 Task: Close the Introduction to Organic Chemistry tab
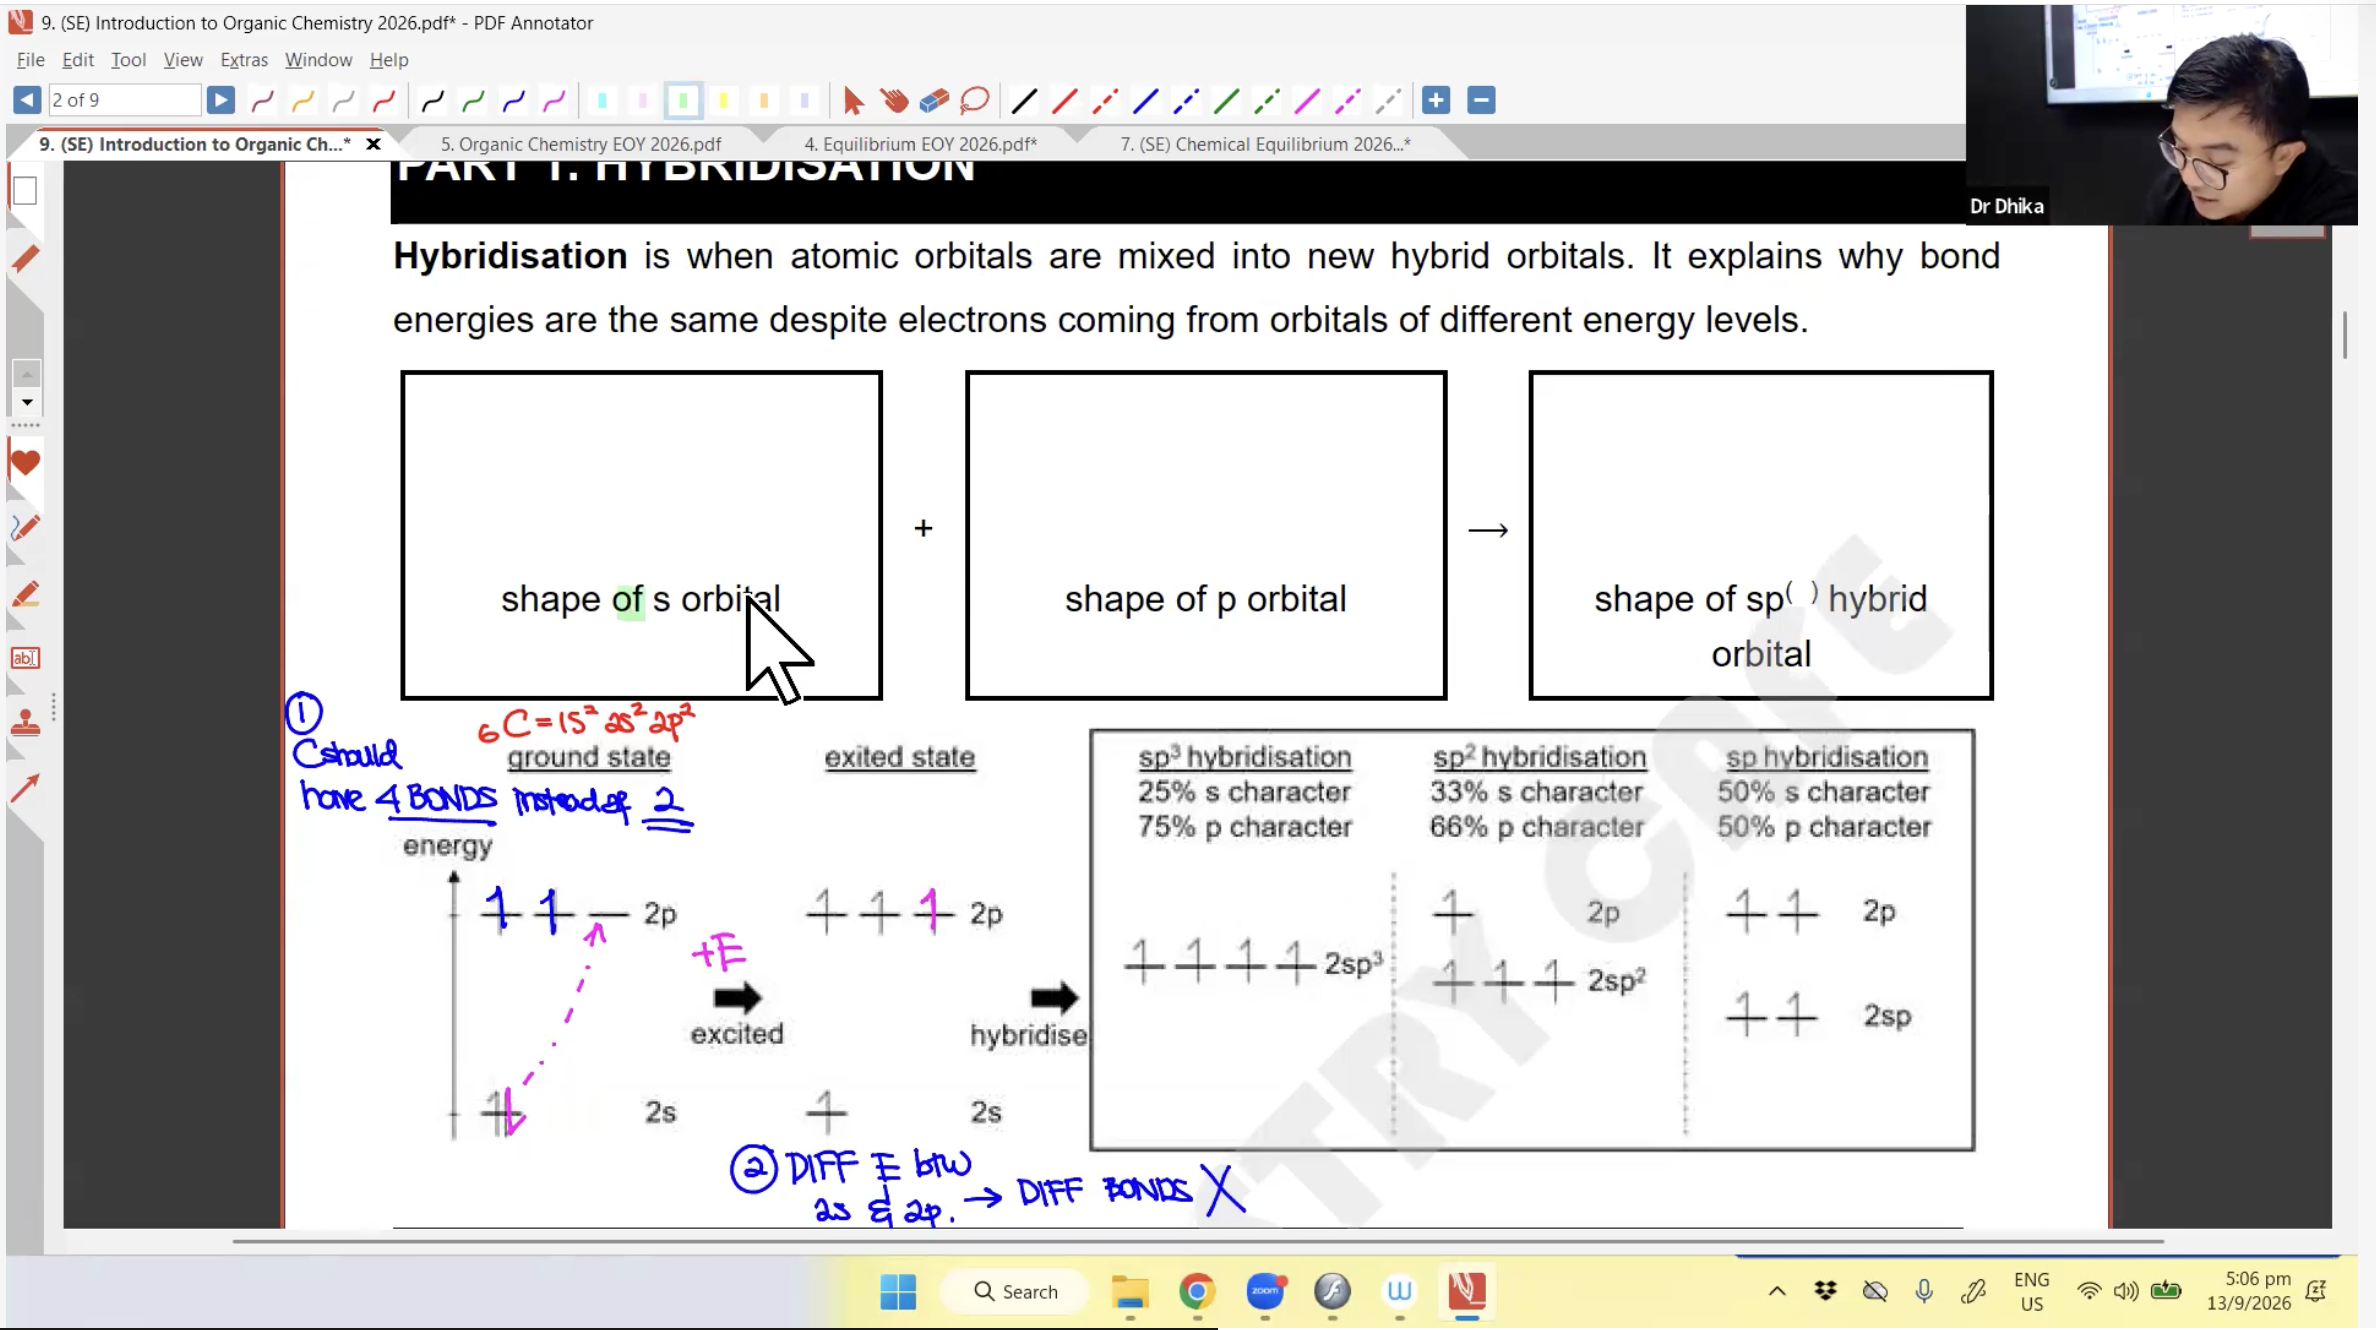pyautogui.click(x=373, y=144)
